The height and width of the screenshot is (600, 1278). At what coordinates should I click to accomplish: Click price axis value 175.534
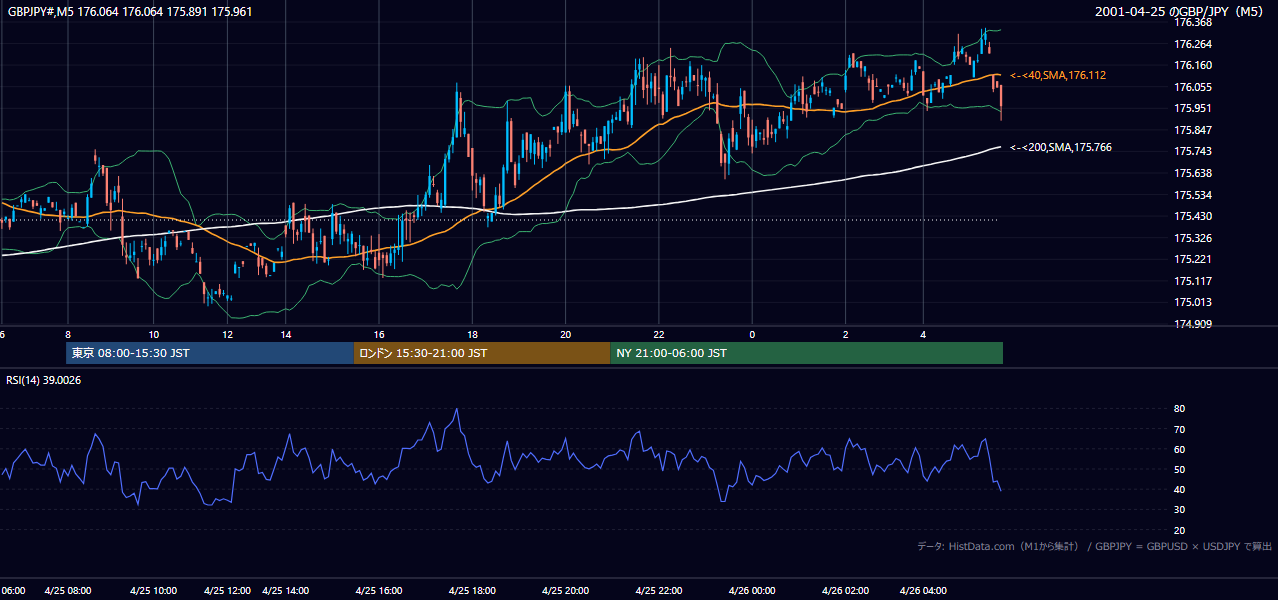(x=1193, y=195)
